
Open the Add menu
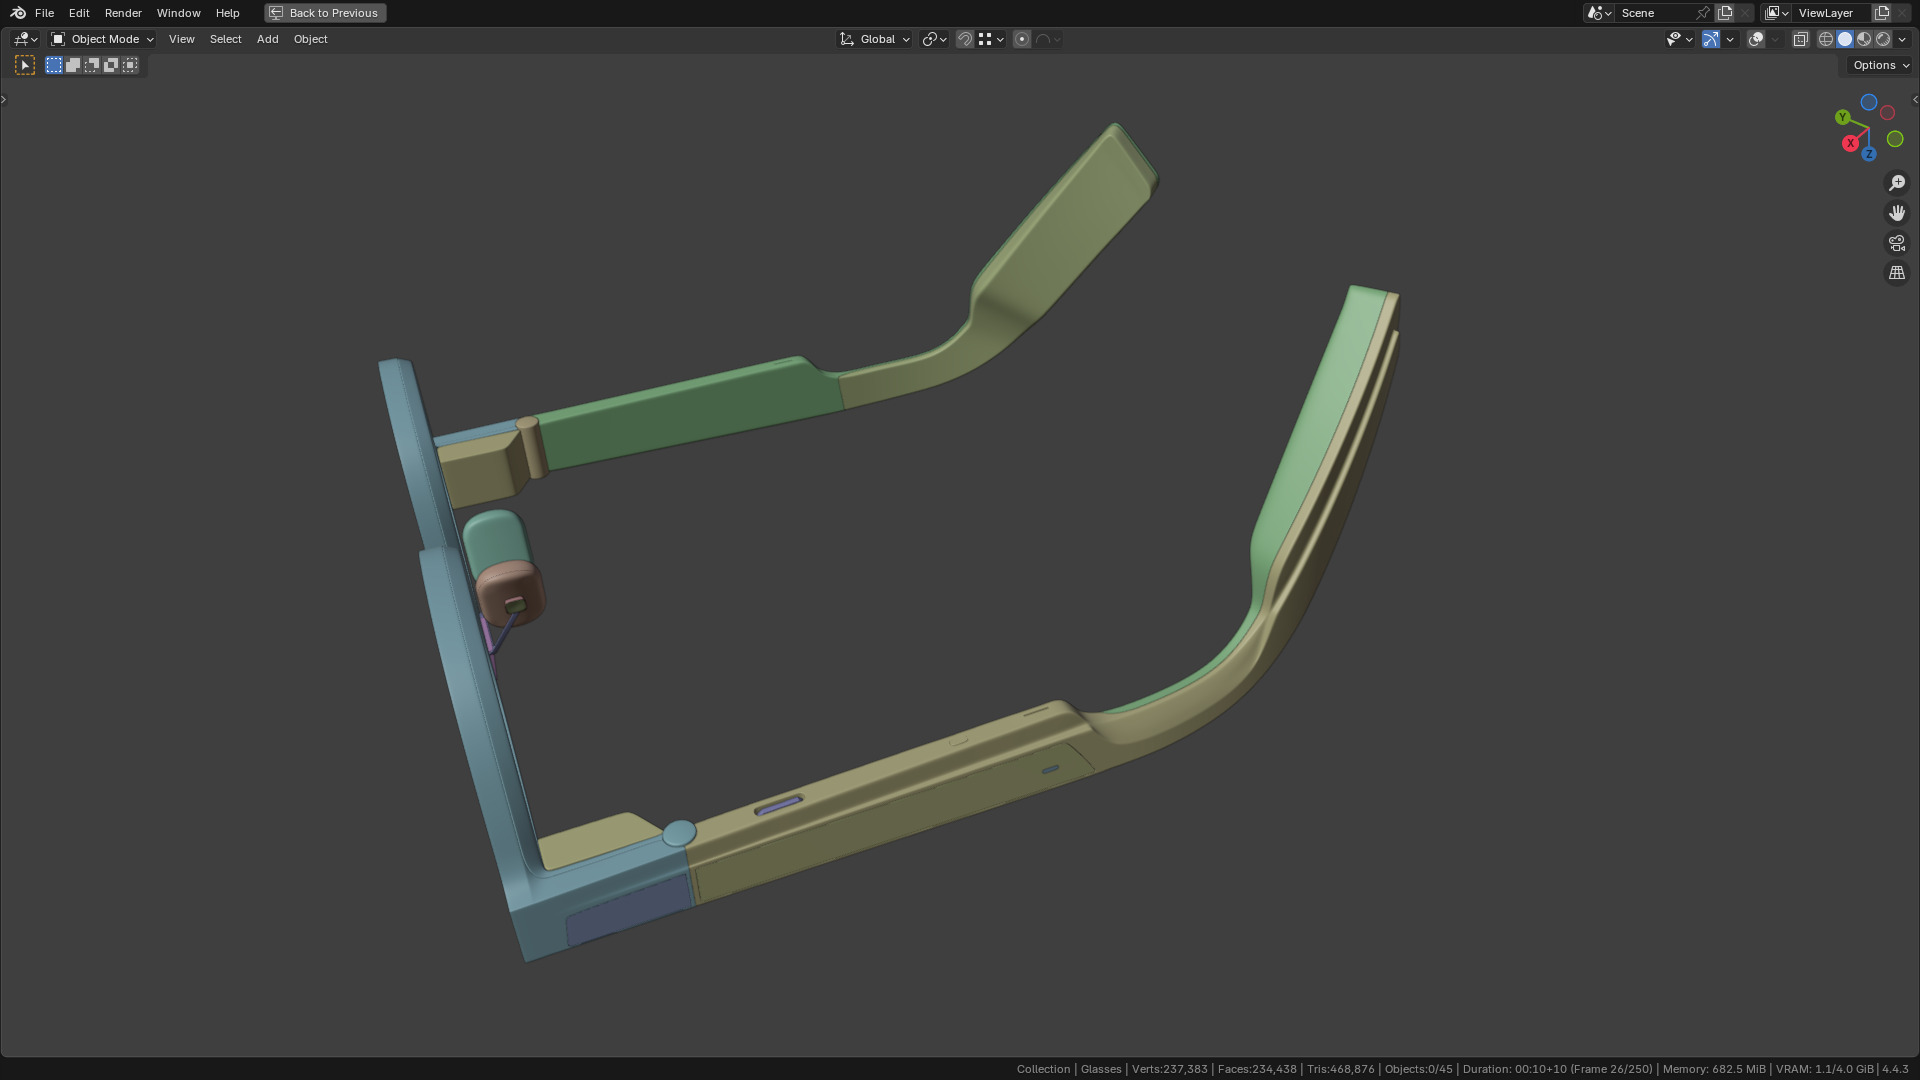[267, 39]
